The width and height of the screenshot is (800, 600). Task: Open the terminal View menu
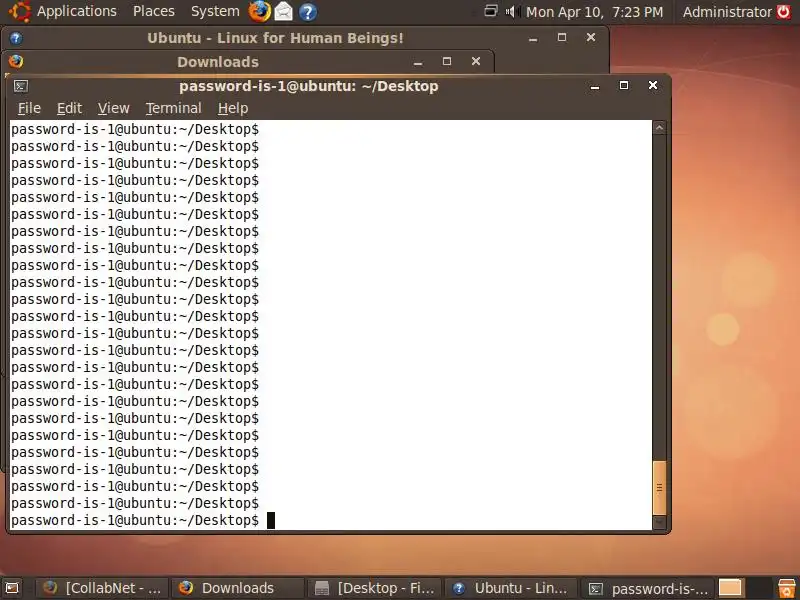click(x=114, y=108)
